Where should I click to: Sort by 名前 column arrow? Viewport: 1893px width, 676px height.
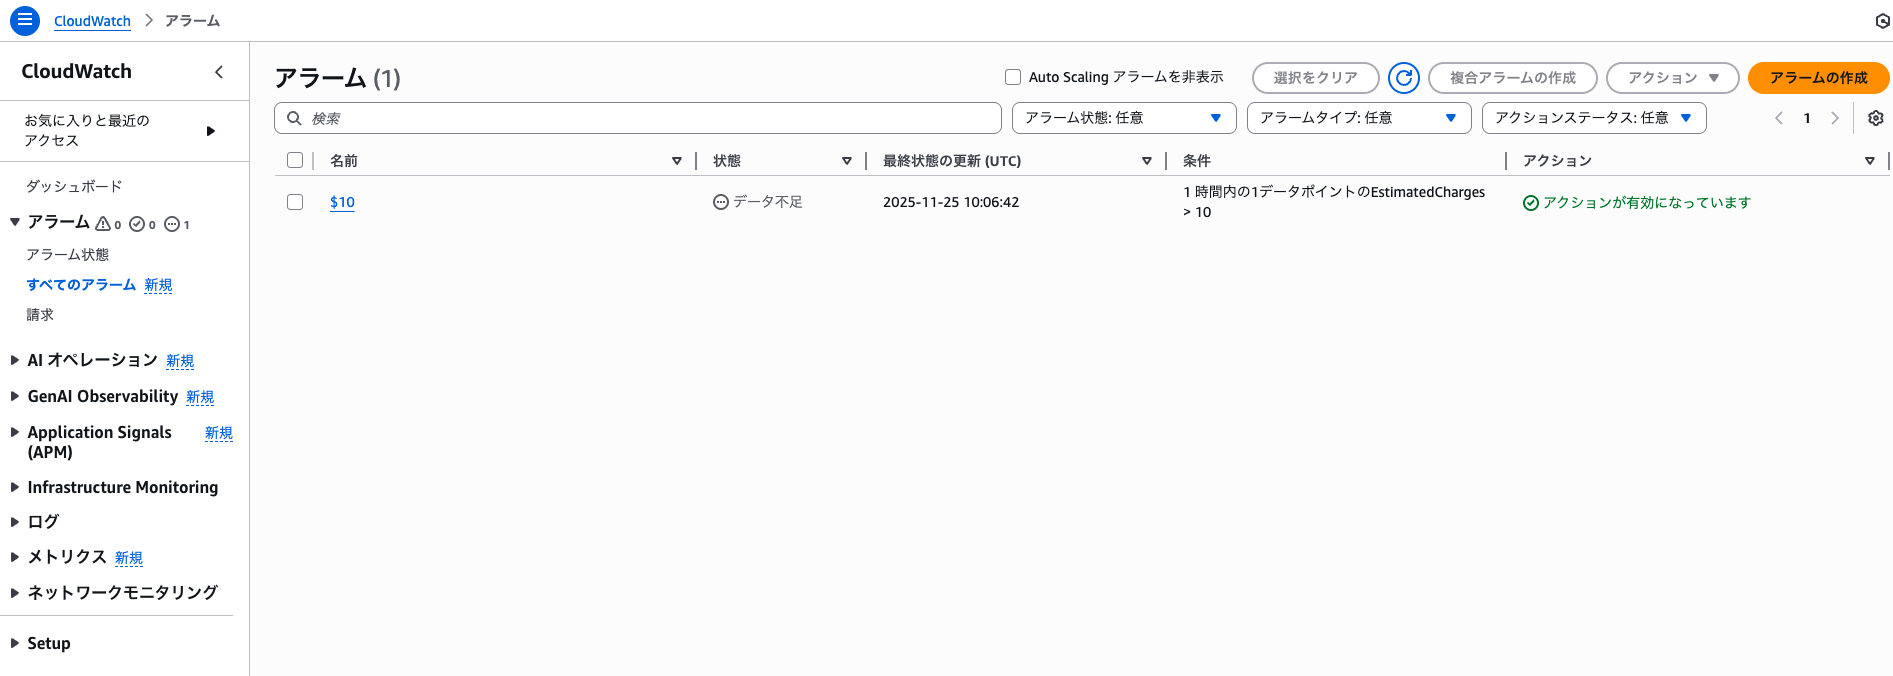pyautogui.click(x=677, y=161)
